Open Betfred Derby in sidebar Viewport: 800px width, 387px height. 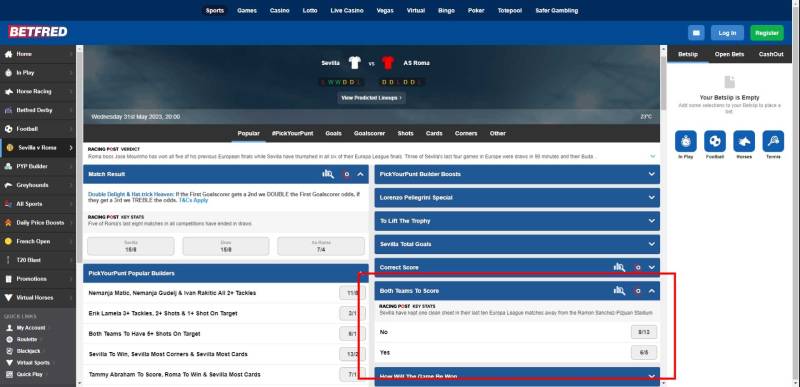[38, 110]
